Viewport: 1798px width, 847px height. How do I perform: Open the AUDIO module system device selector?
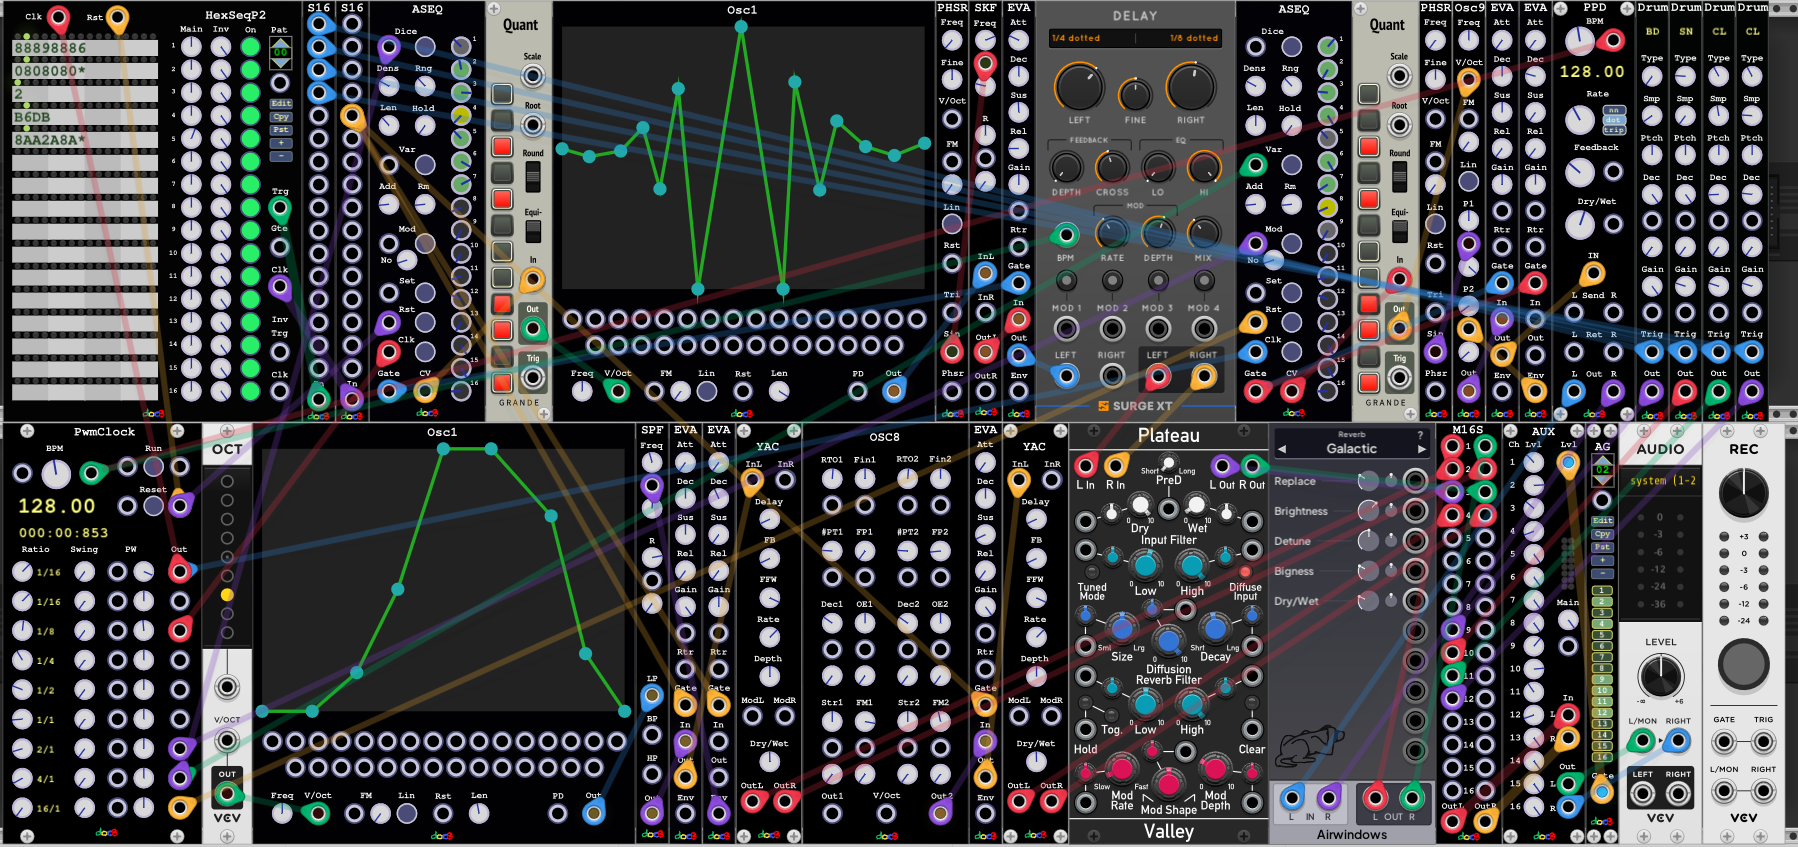[x=1661, y=481]
